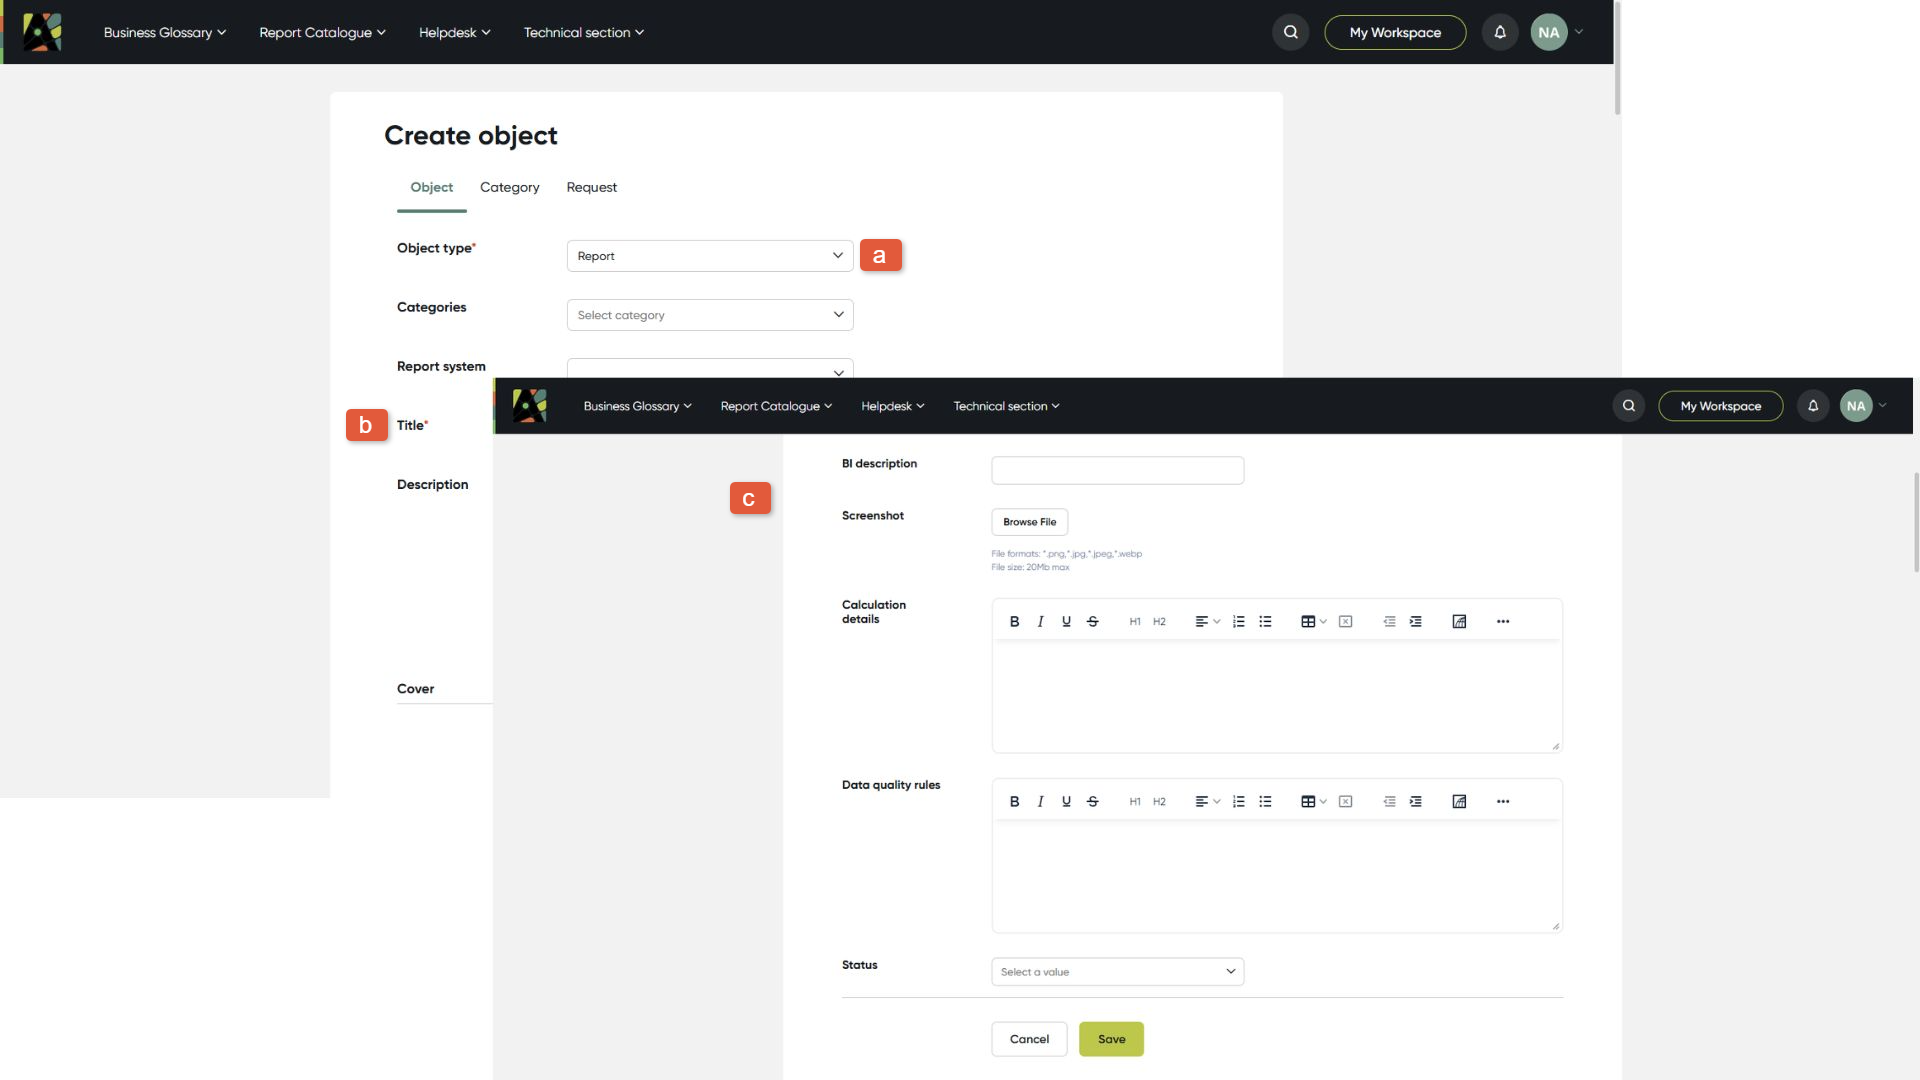The height and width of the screenshot is (1080, 1920).
Task: Open Report Catalogue menu in lower page
Action: click(x=776, y=406)
